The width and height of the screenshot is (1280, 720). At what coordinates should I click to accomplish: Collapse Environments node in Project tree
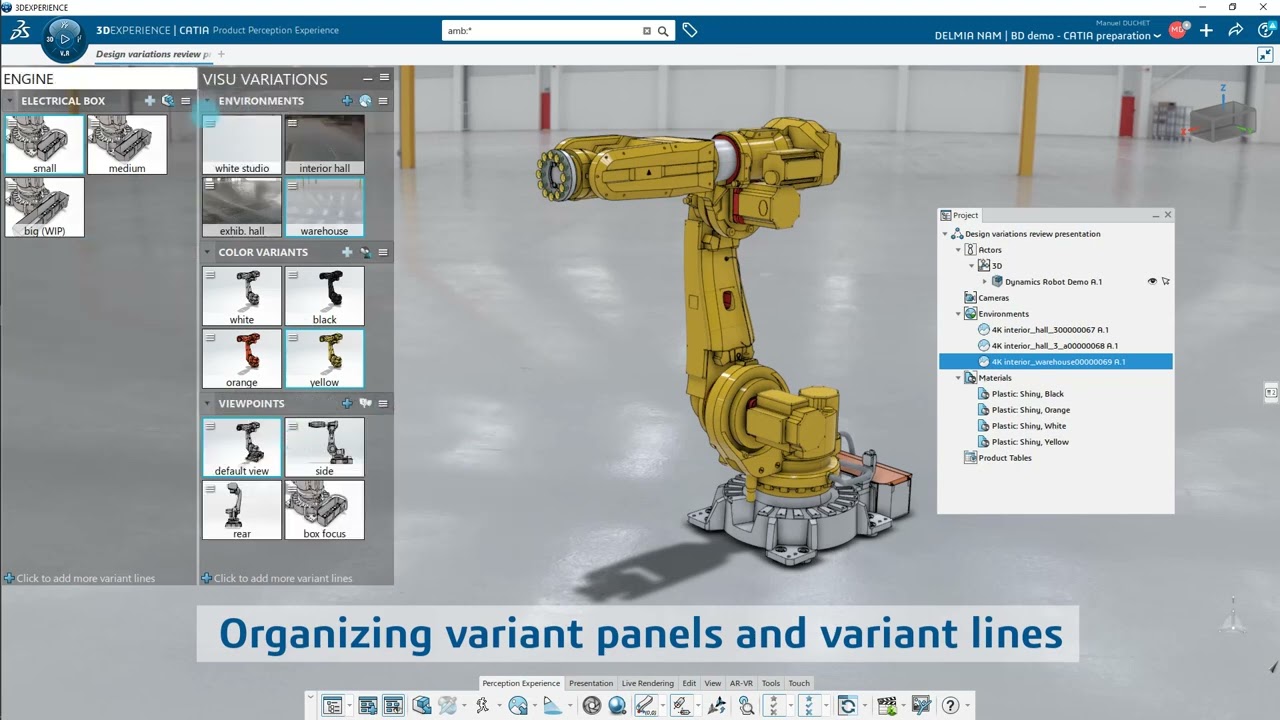958,314
